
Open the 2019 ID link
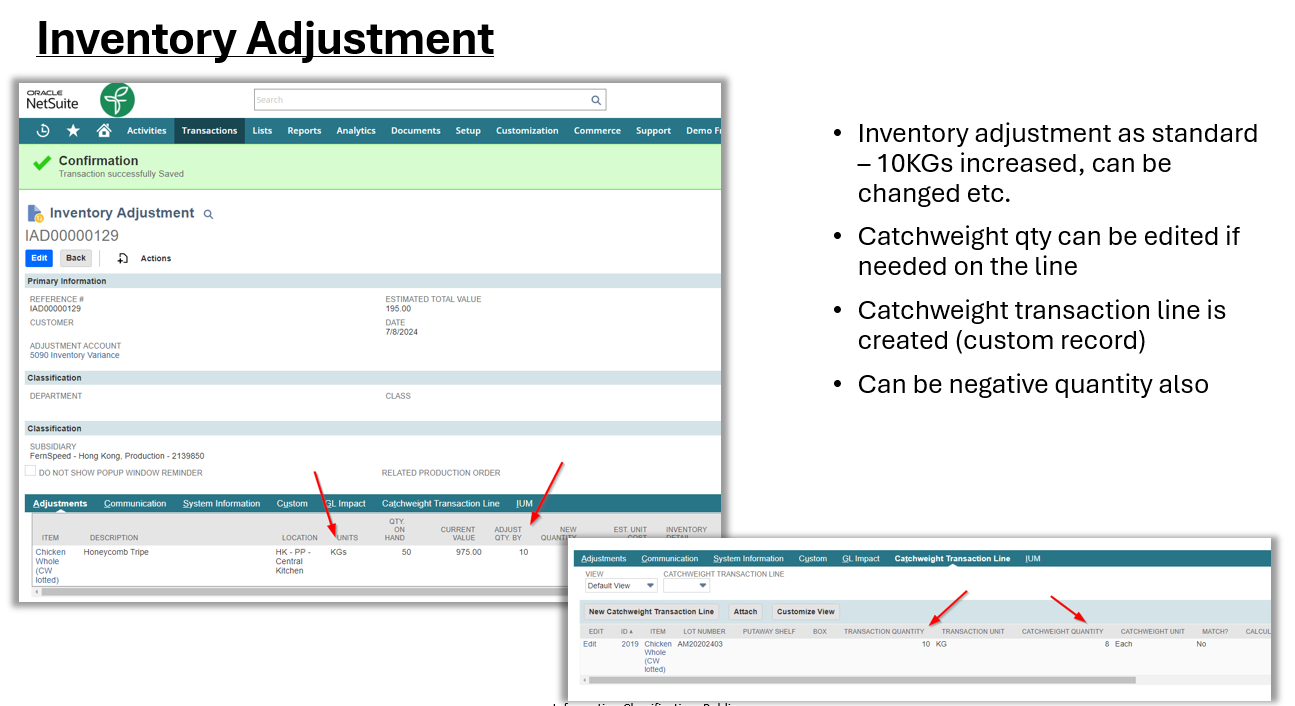630,644
